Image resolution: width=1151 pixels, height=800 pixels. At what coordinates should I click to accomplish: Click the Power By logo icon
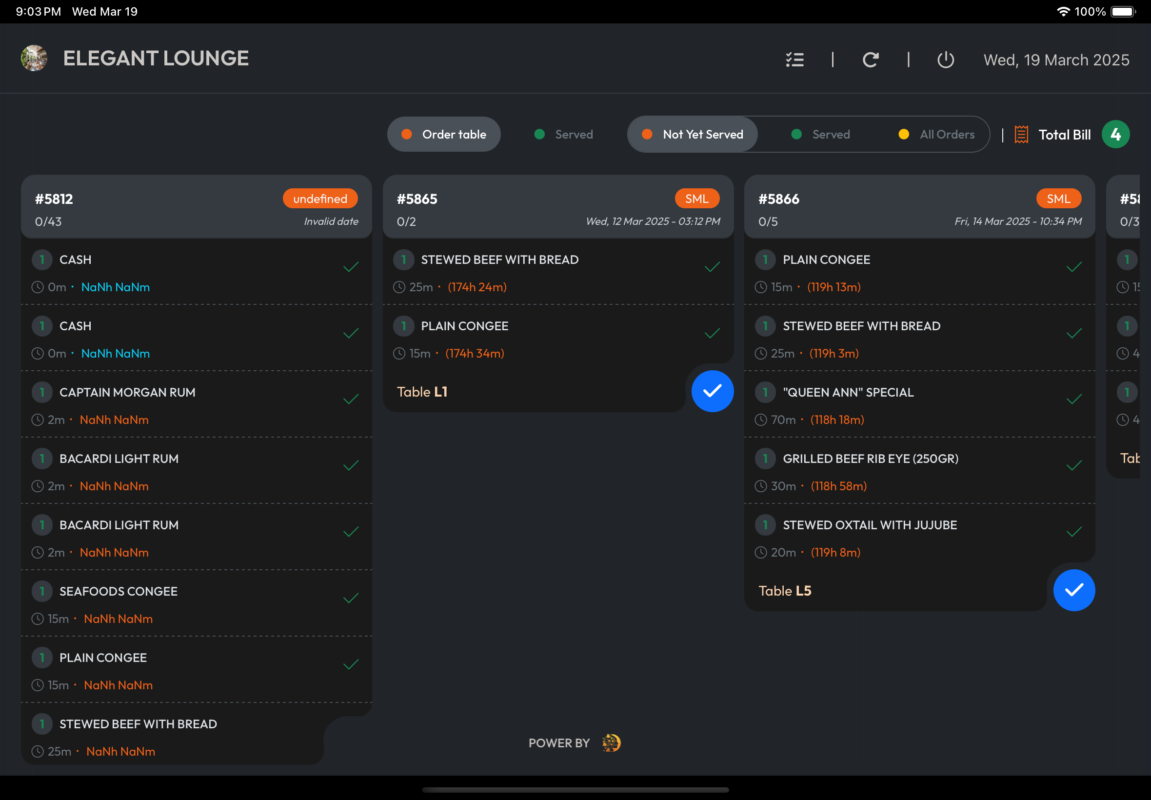pyautogui.click(x=611, y=743)
